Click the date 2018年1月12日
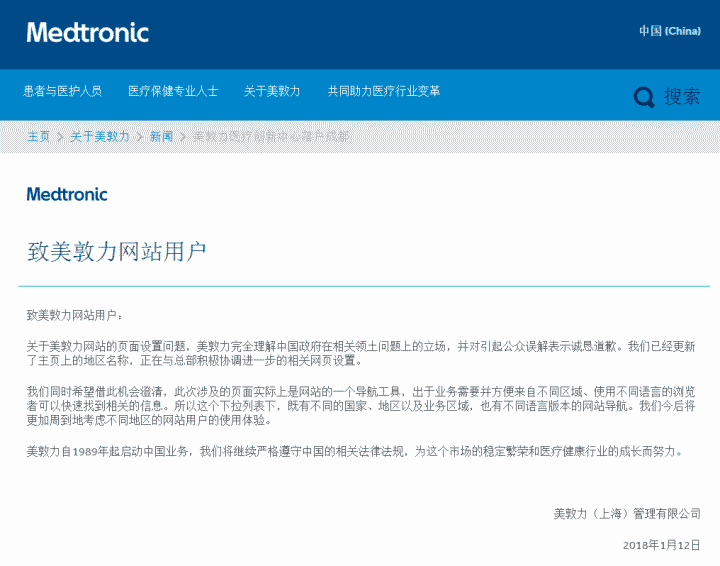Screen dimensions: 720x566 662,545
